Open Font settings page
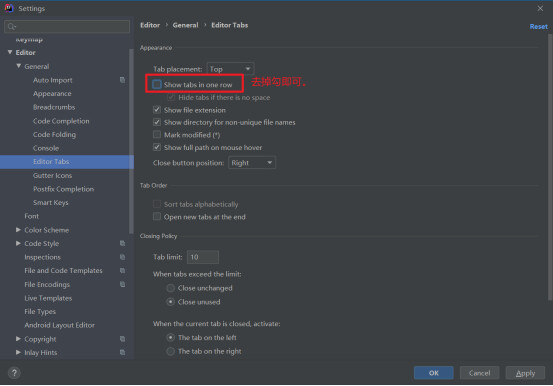This screenshot has width=553, height=386. coord(31,216)
